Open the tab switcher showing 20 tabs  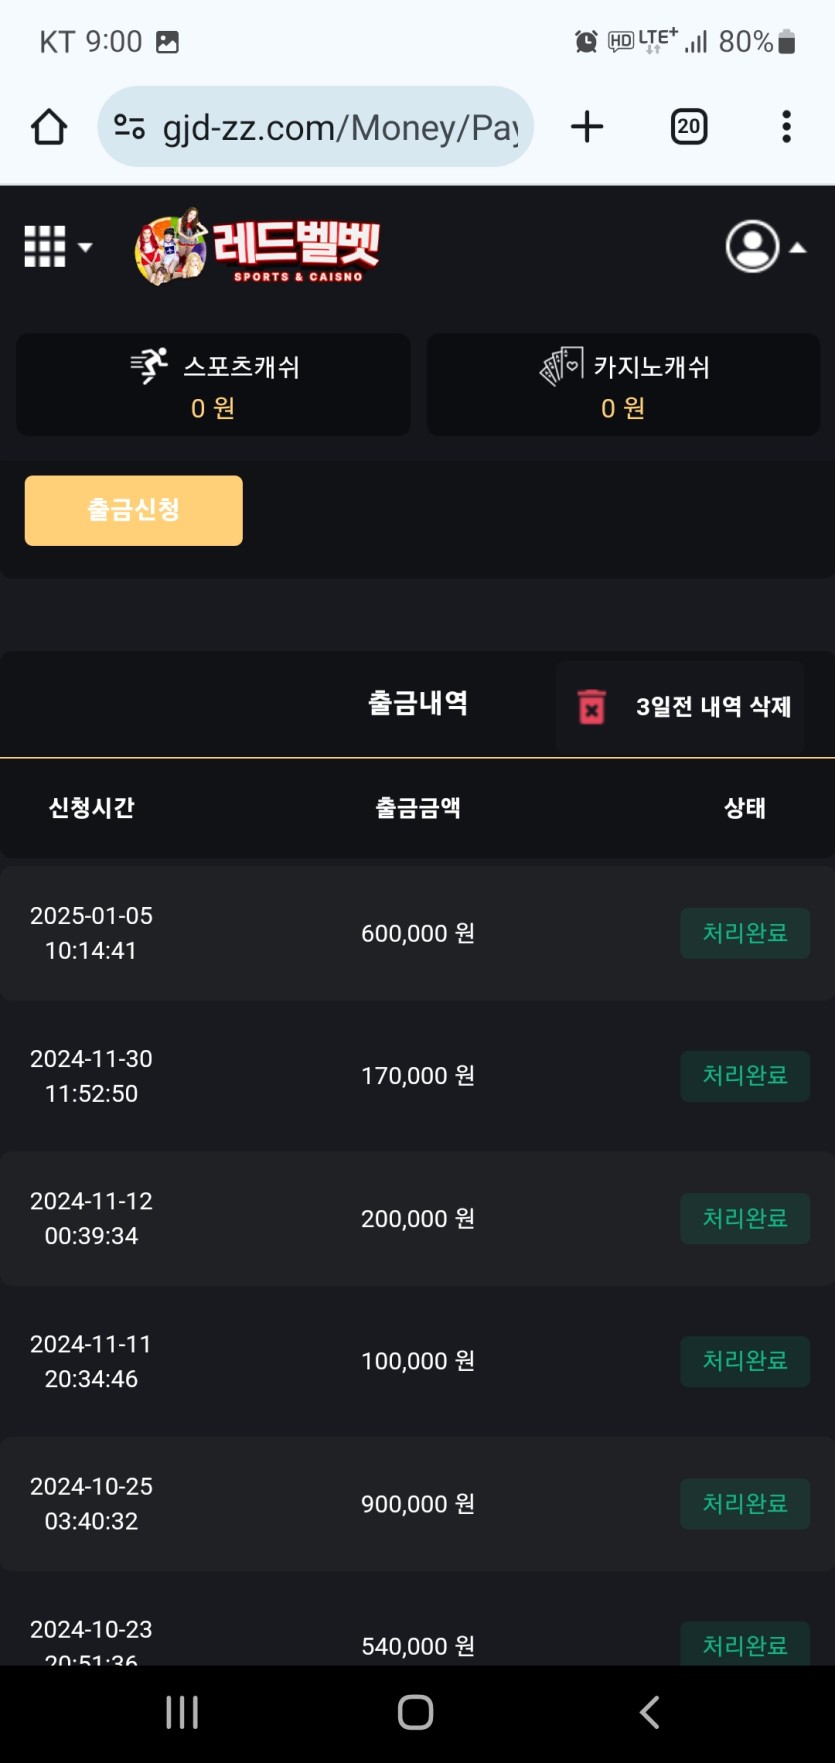tap(688, 127)
